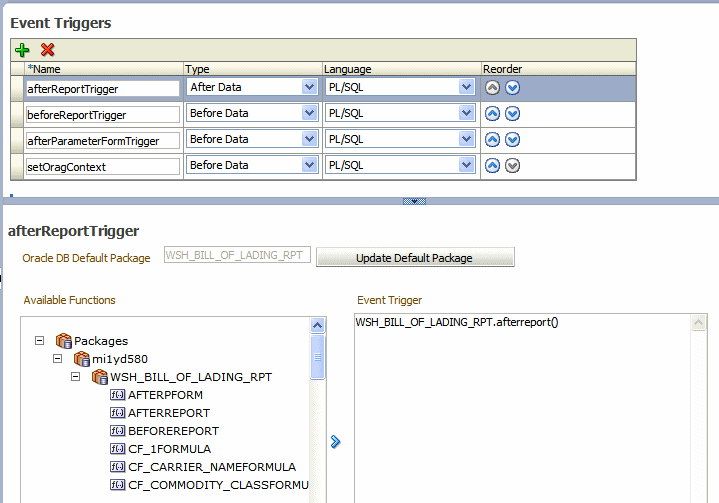Click the Reorder column header
The width and height of the screenshot is (719, 503).
[x=558, y=69]
